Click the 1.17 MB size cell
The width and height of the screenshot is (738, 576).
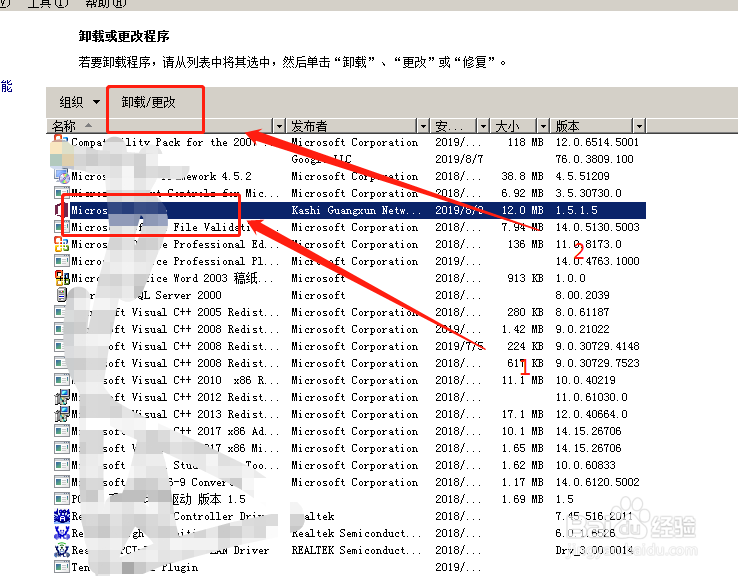click(x=522, y=482)
